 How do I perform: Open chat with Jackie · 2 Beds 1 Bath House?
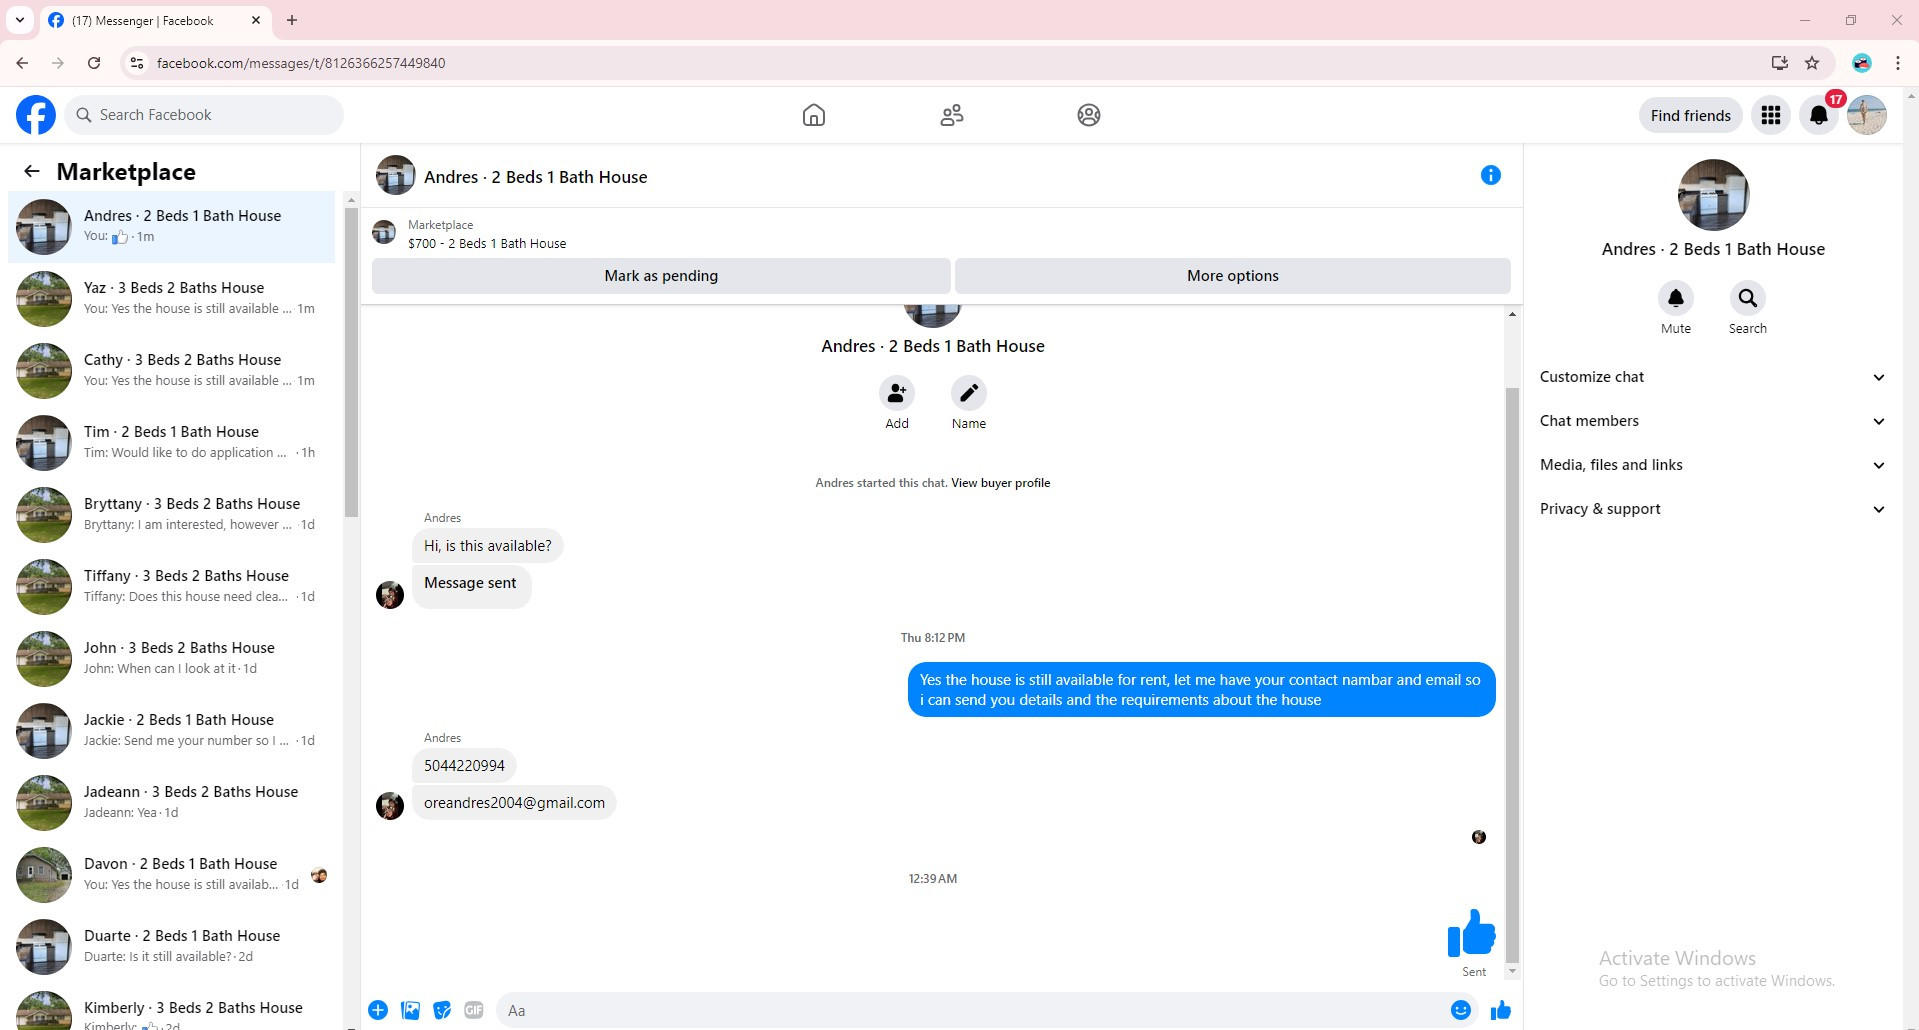pyautogui.click(x=172, y=731)
